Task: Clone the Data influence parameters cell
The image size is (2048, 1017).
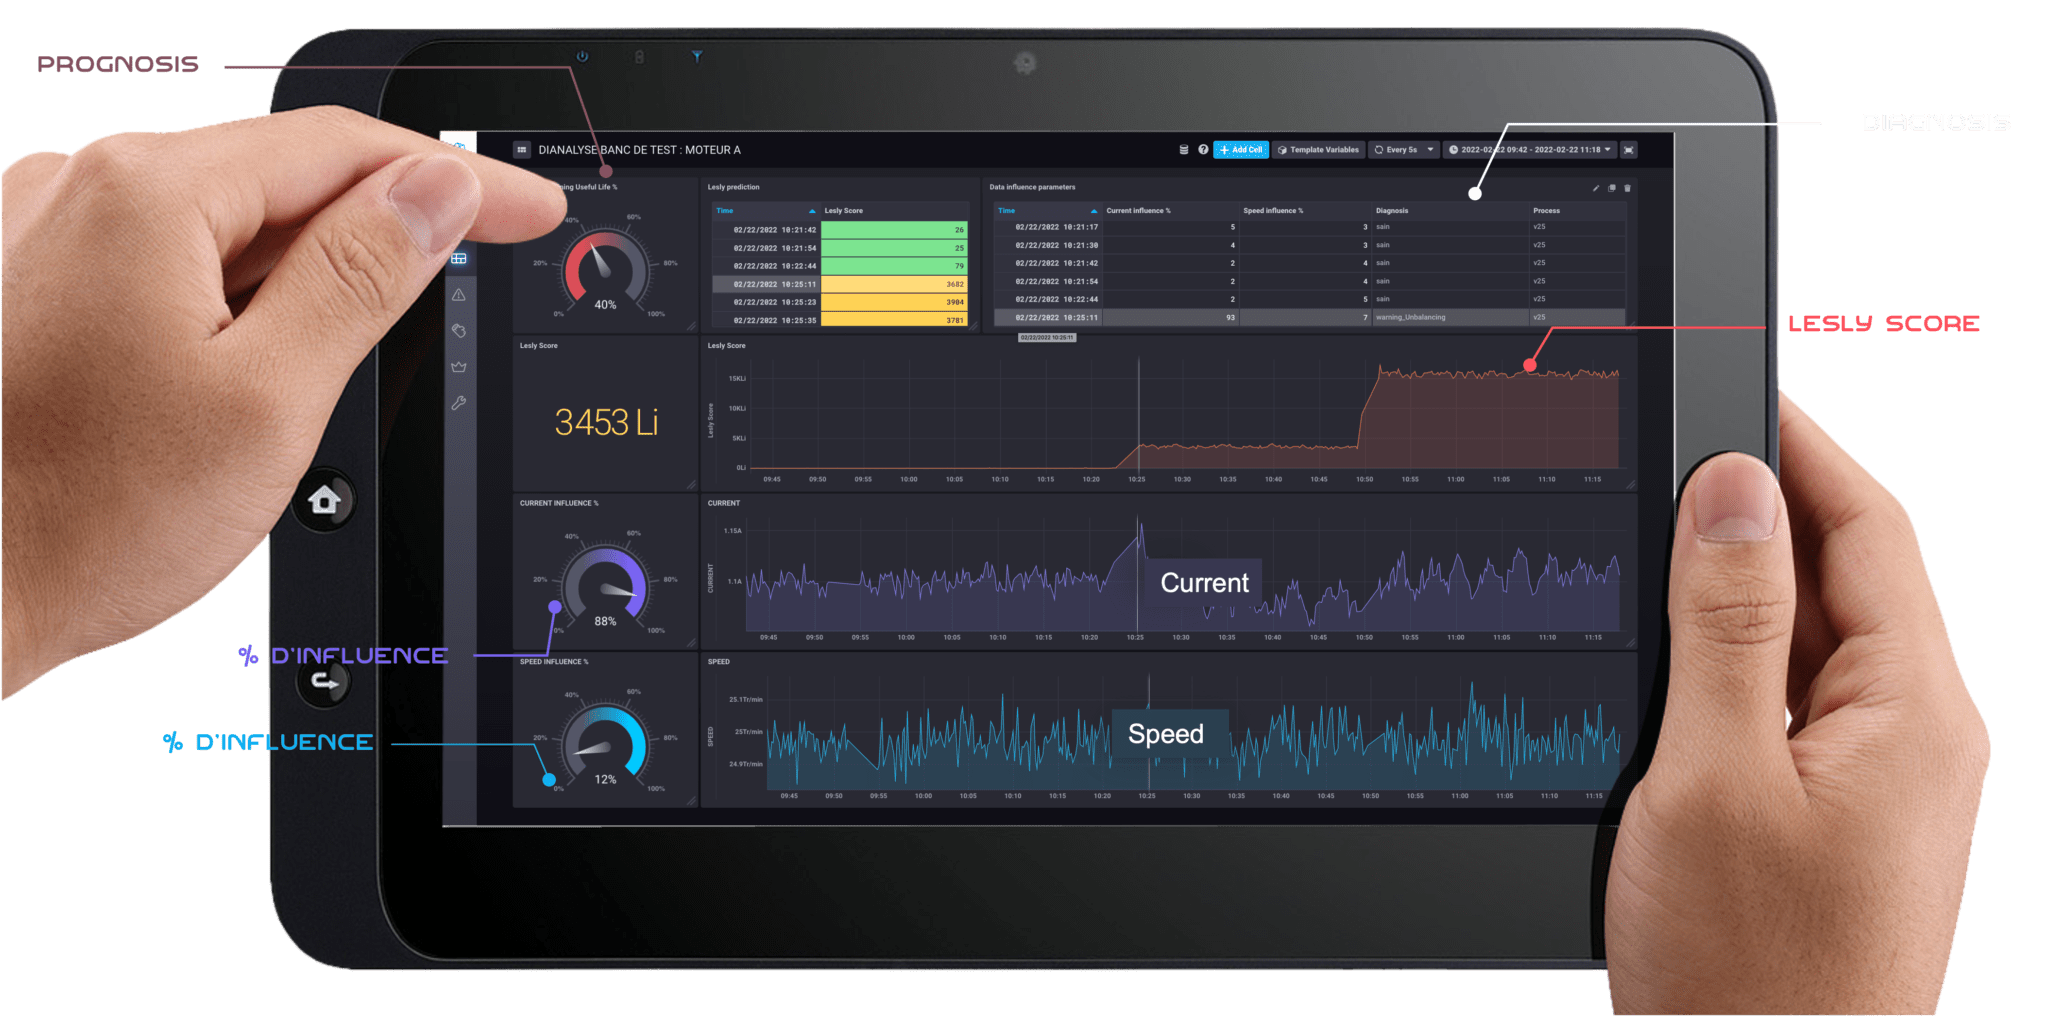Action: click(1611, 188)
